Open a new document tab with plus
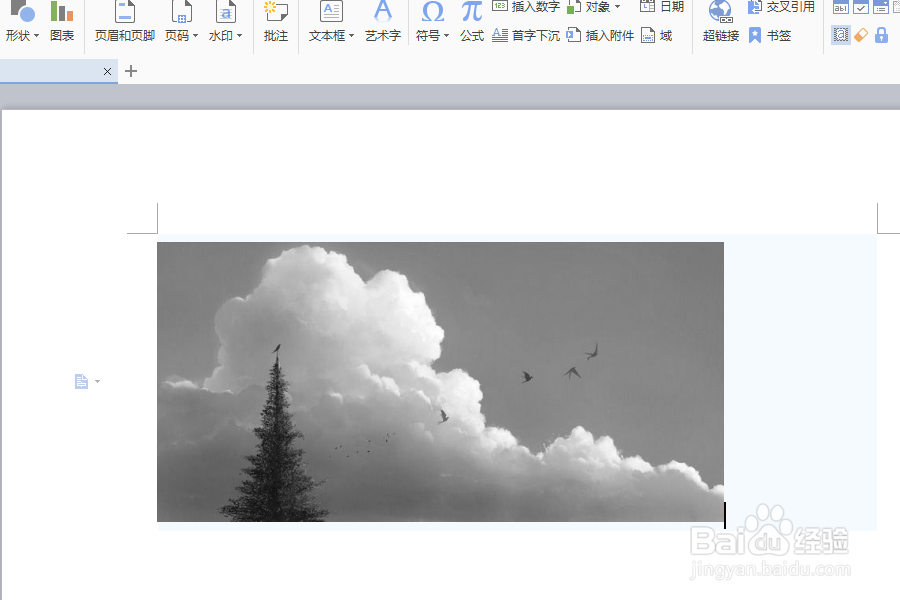This screenshot has width=900, height=600. (x=131, y=71)
